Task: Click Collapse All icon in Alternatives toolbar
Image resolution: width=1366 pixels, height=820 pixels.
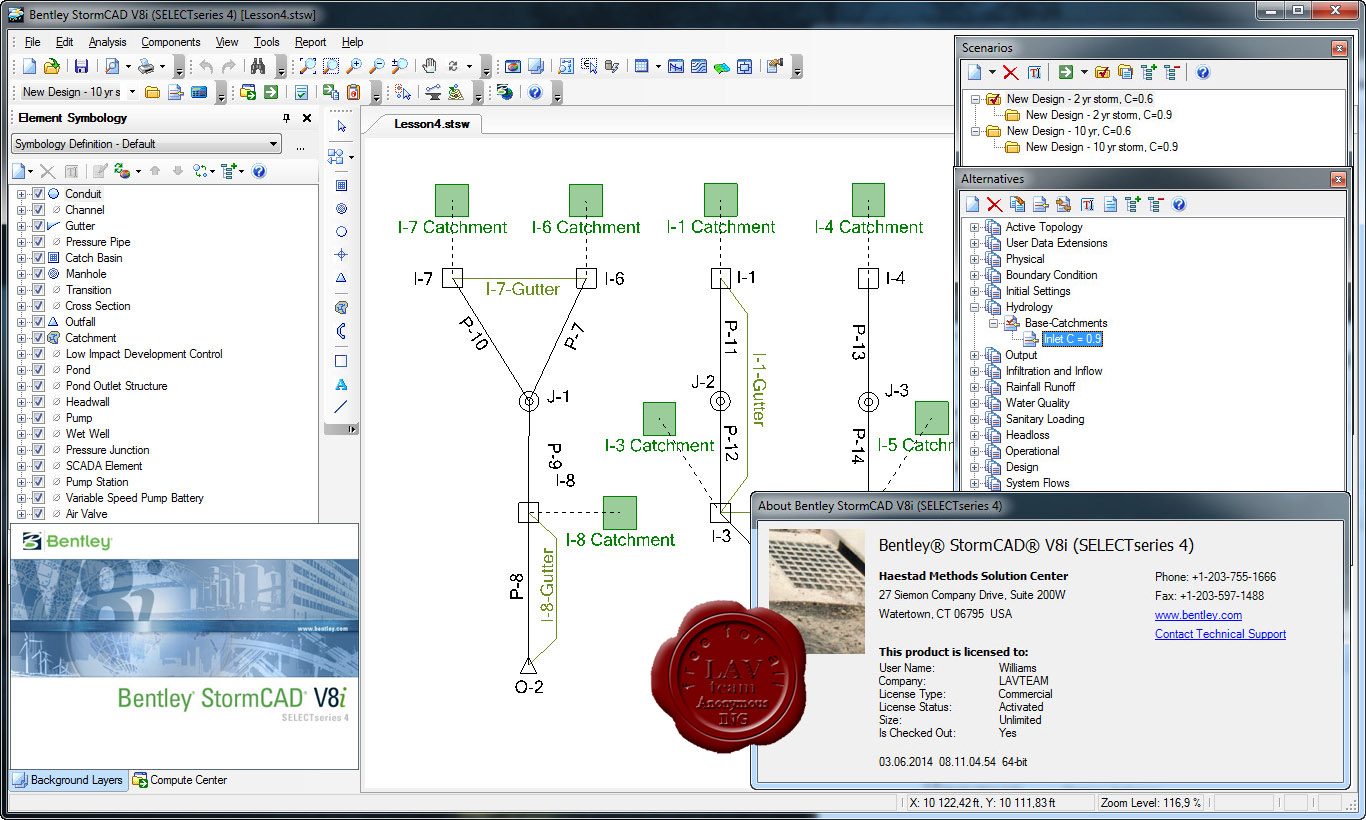Action: tap(1155, 204)
